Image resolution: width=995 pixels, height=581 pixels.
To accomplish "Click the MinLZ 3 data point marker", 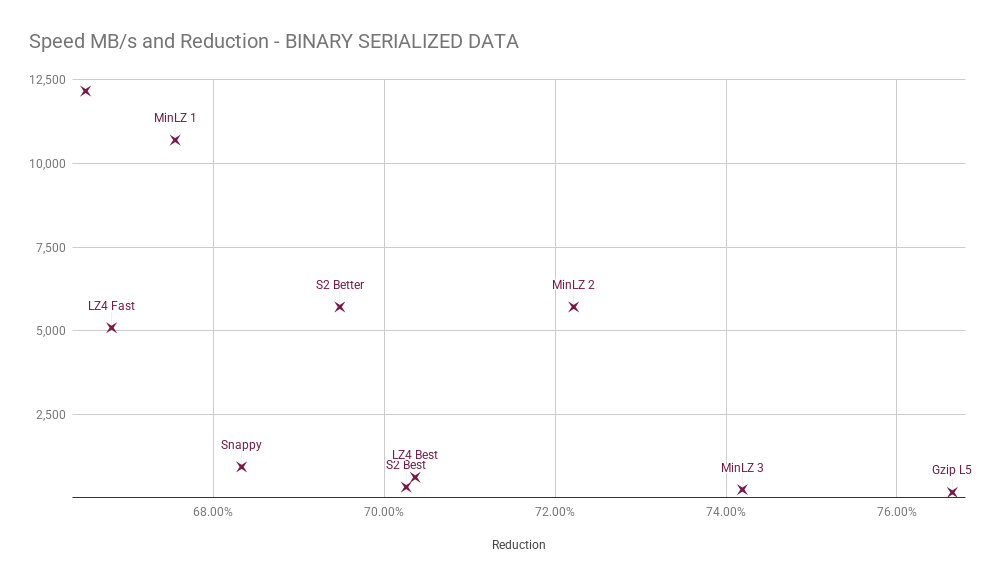I will pos(742,490).
